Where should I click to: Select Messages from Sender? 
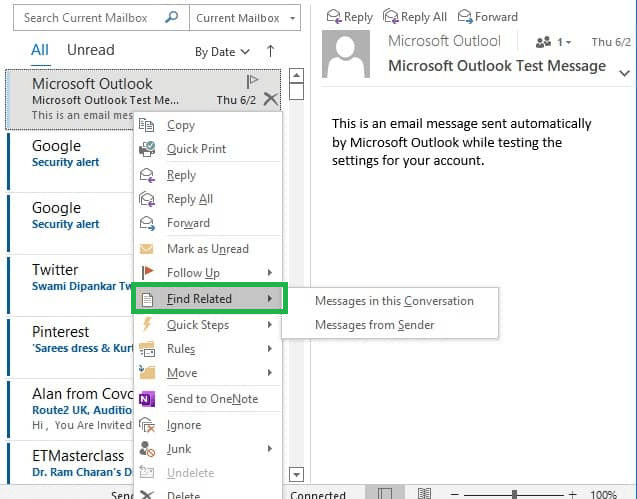pos(390,325)
